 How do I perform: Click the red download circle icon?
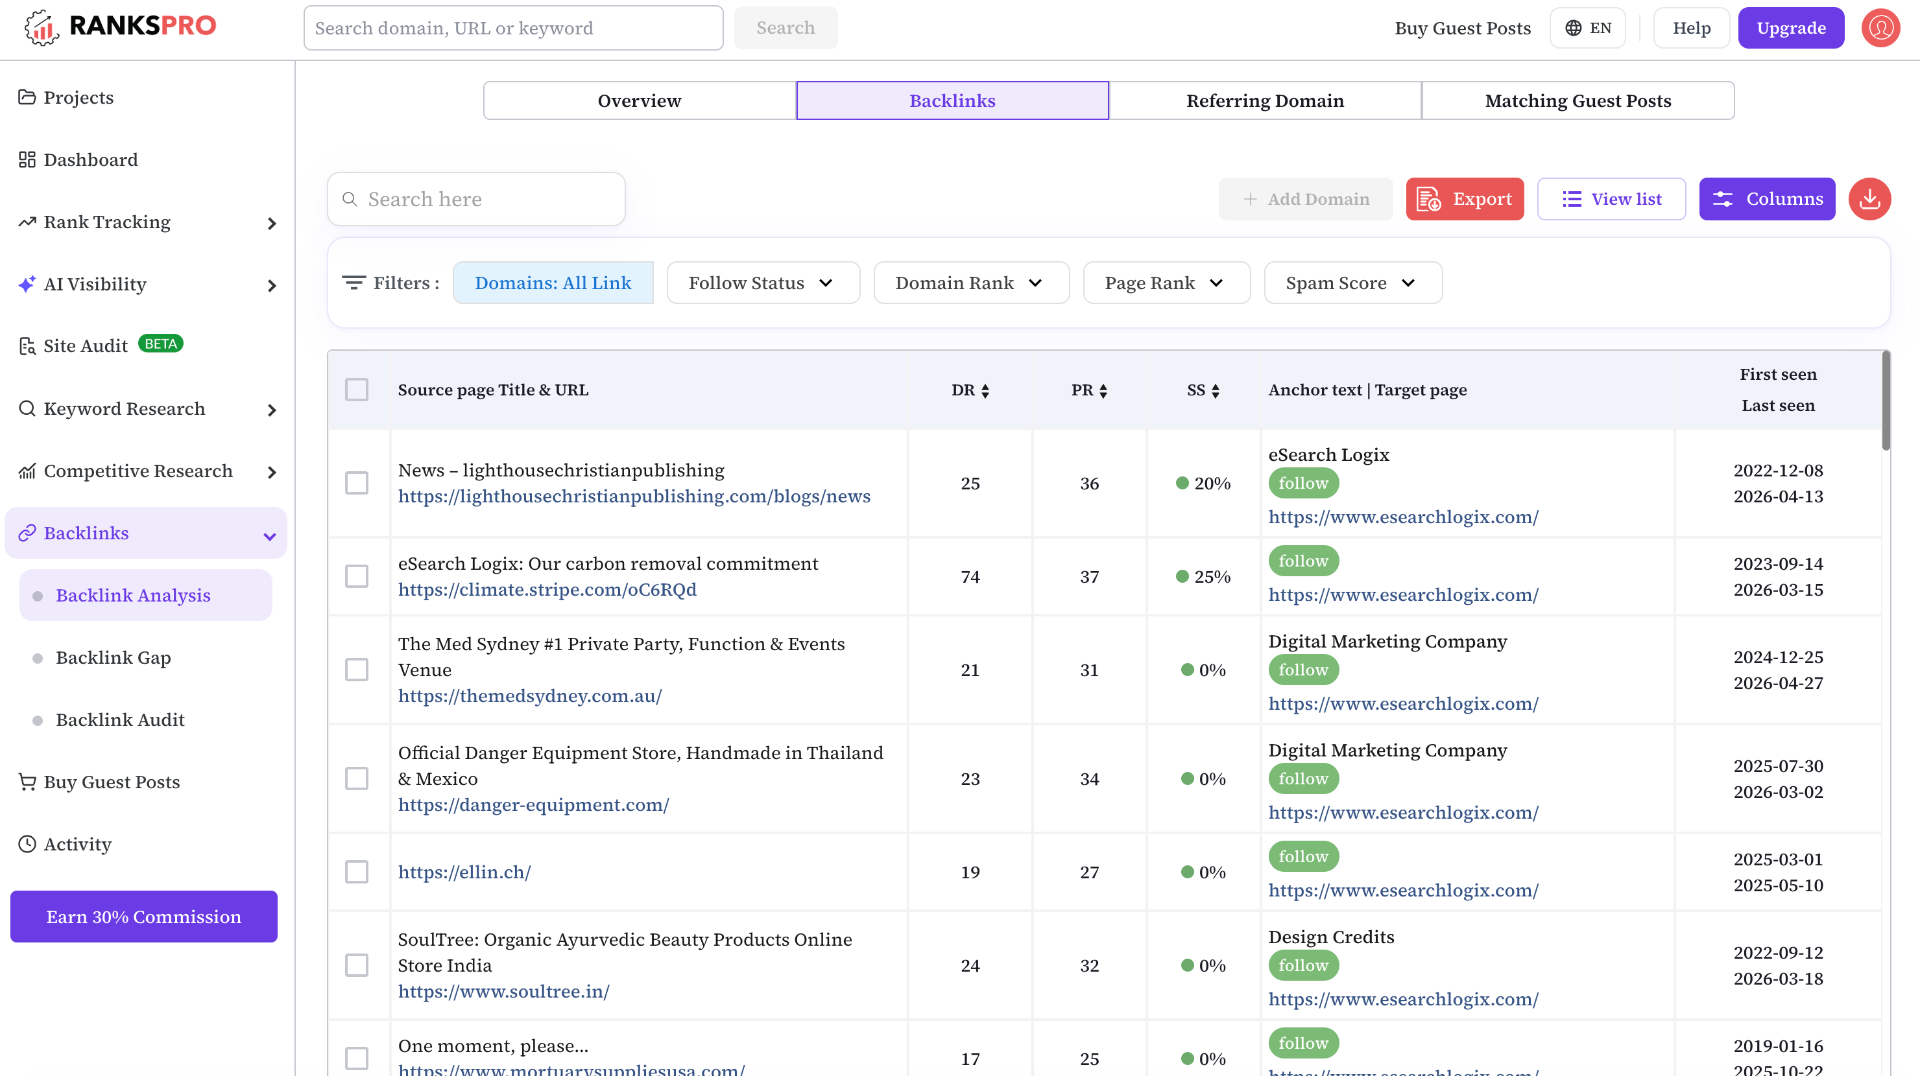(1869, 199)
